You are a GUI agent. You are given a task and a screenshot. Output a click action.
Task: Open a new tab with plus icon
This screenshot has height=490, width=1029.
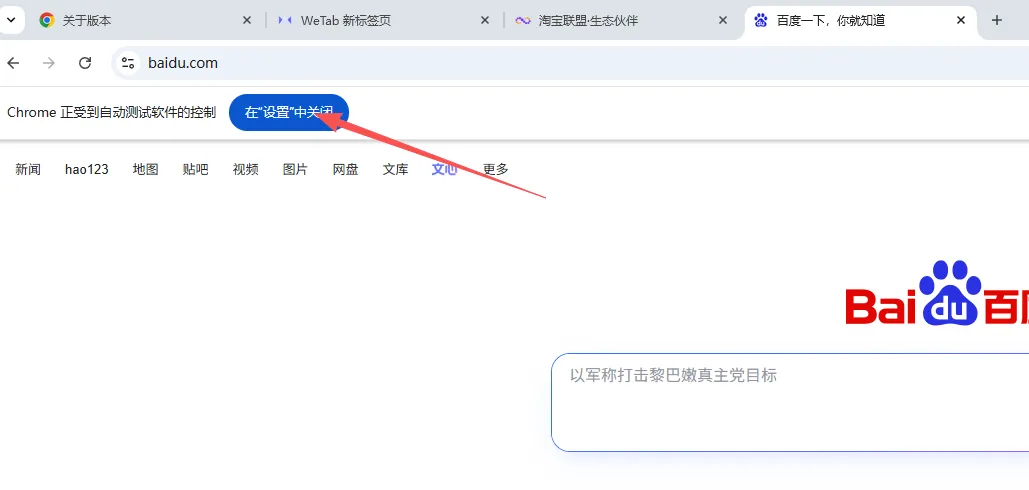point(997,20)
